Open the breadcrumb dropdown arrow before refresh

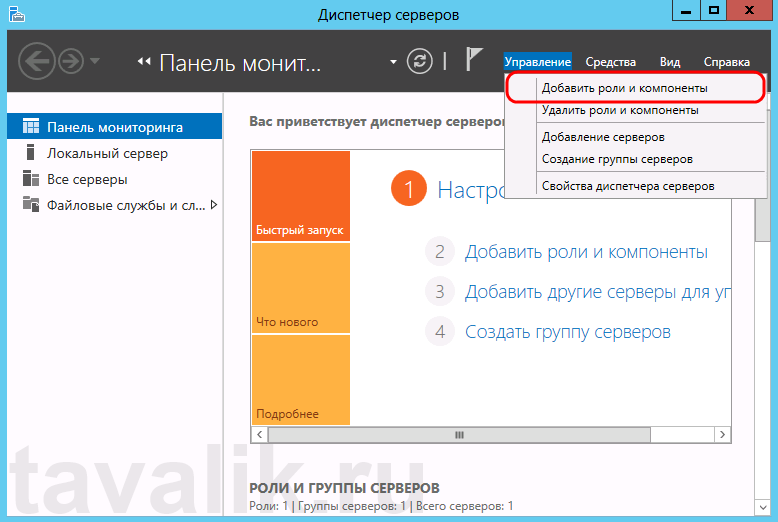tap(394, 62)
